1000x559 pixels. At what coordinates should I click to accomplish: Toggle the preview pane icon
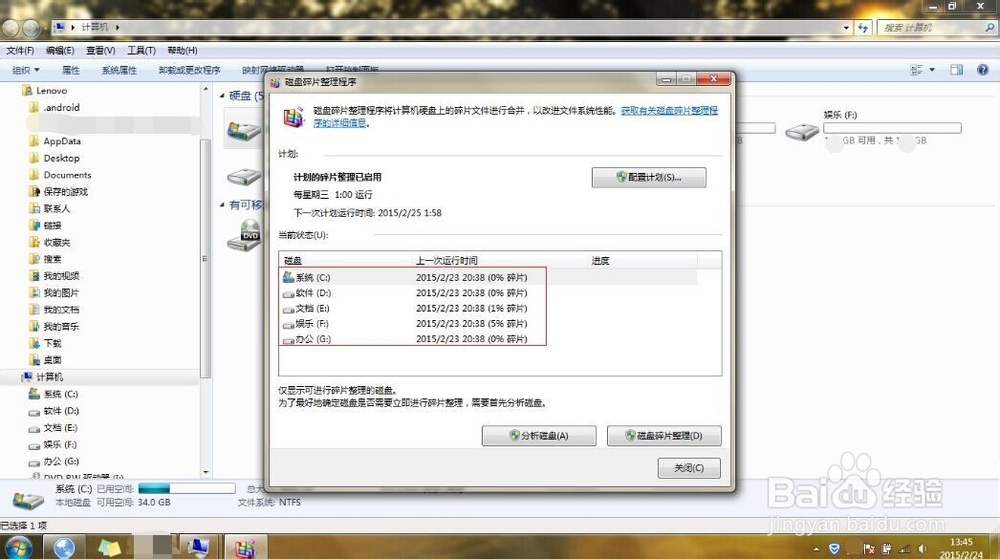pyautogui.click(x=957, y=69)
